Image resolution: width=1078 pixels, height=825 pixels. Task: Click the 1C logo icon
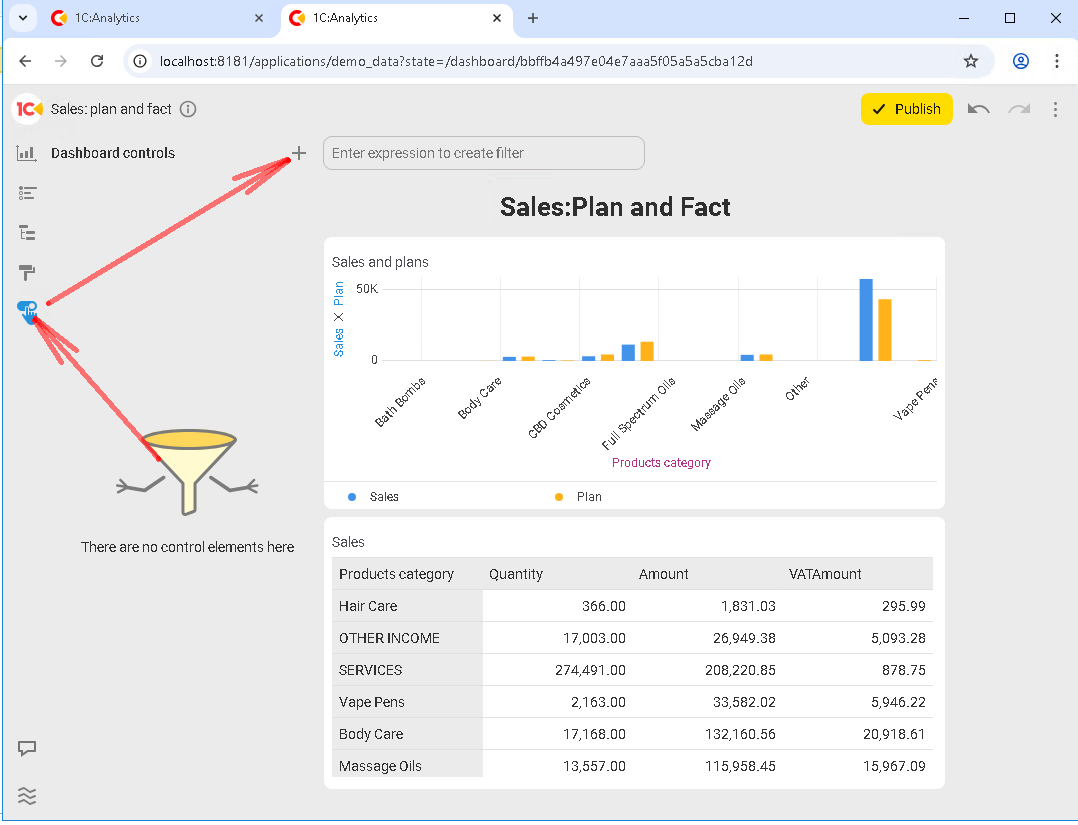[x=28, y=109]
